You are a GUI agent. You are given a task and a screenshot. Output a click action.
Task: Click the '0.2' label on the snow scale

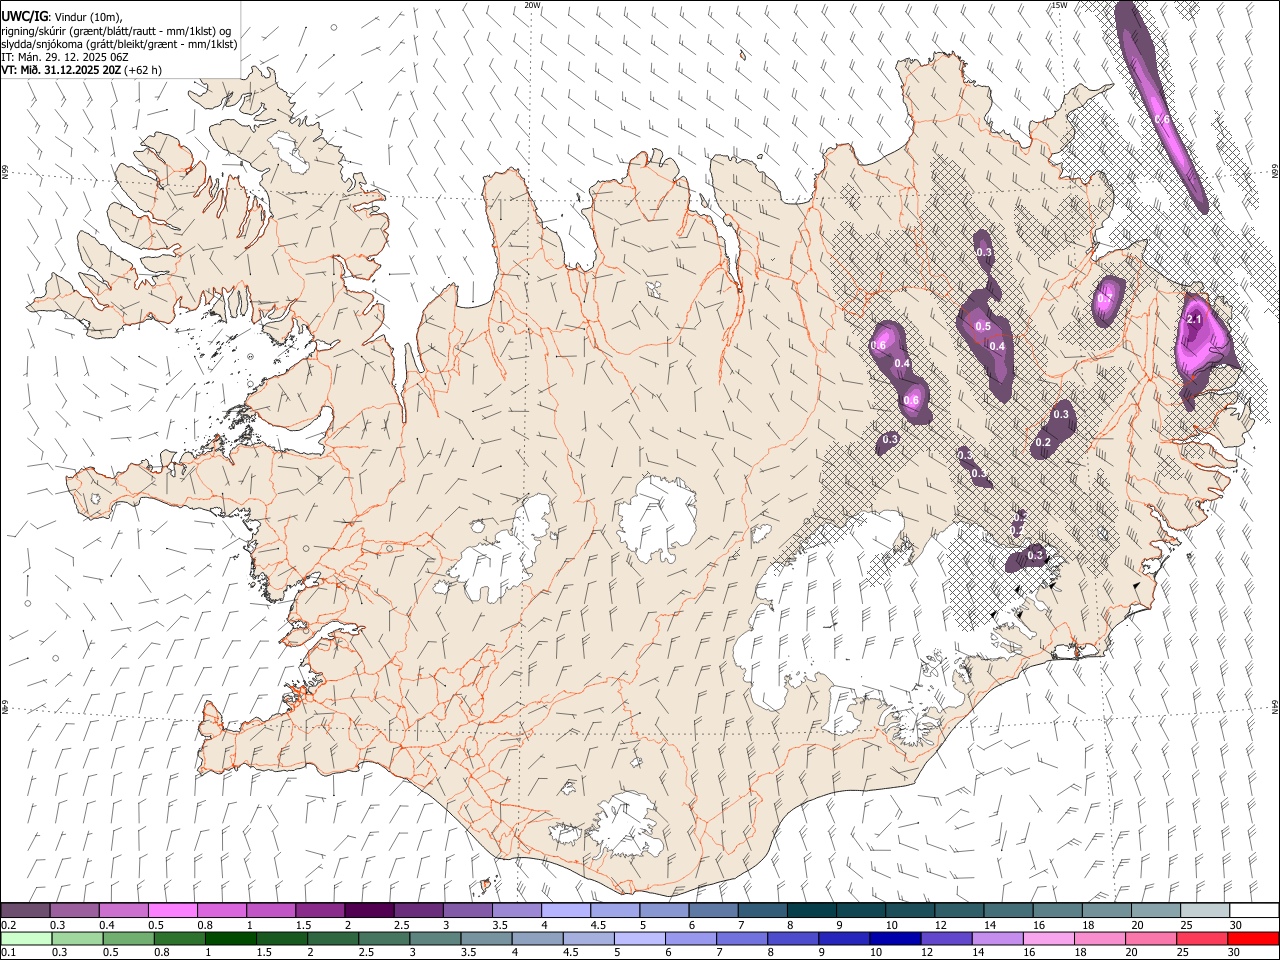pos(7,925)
